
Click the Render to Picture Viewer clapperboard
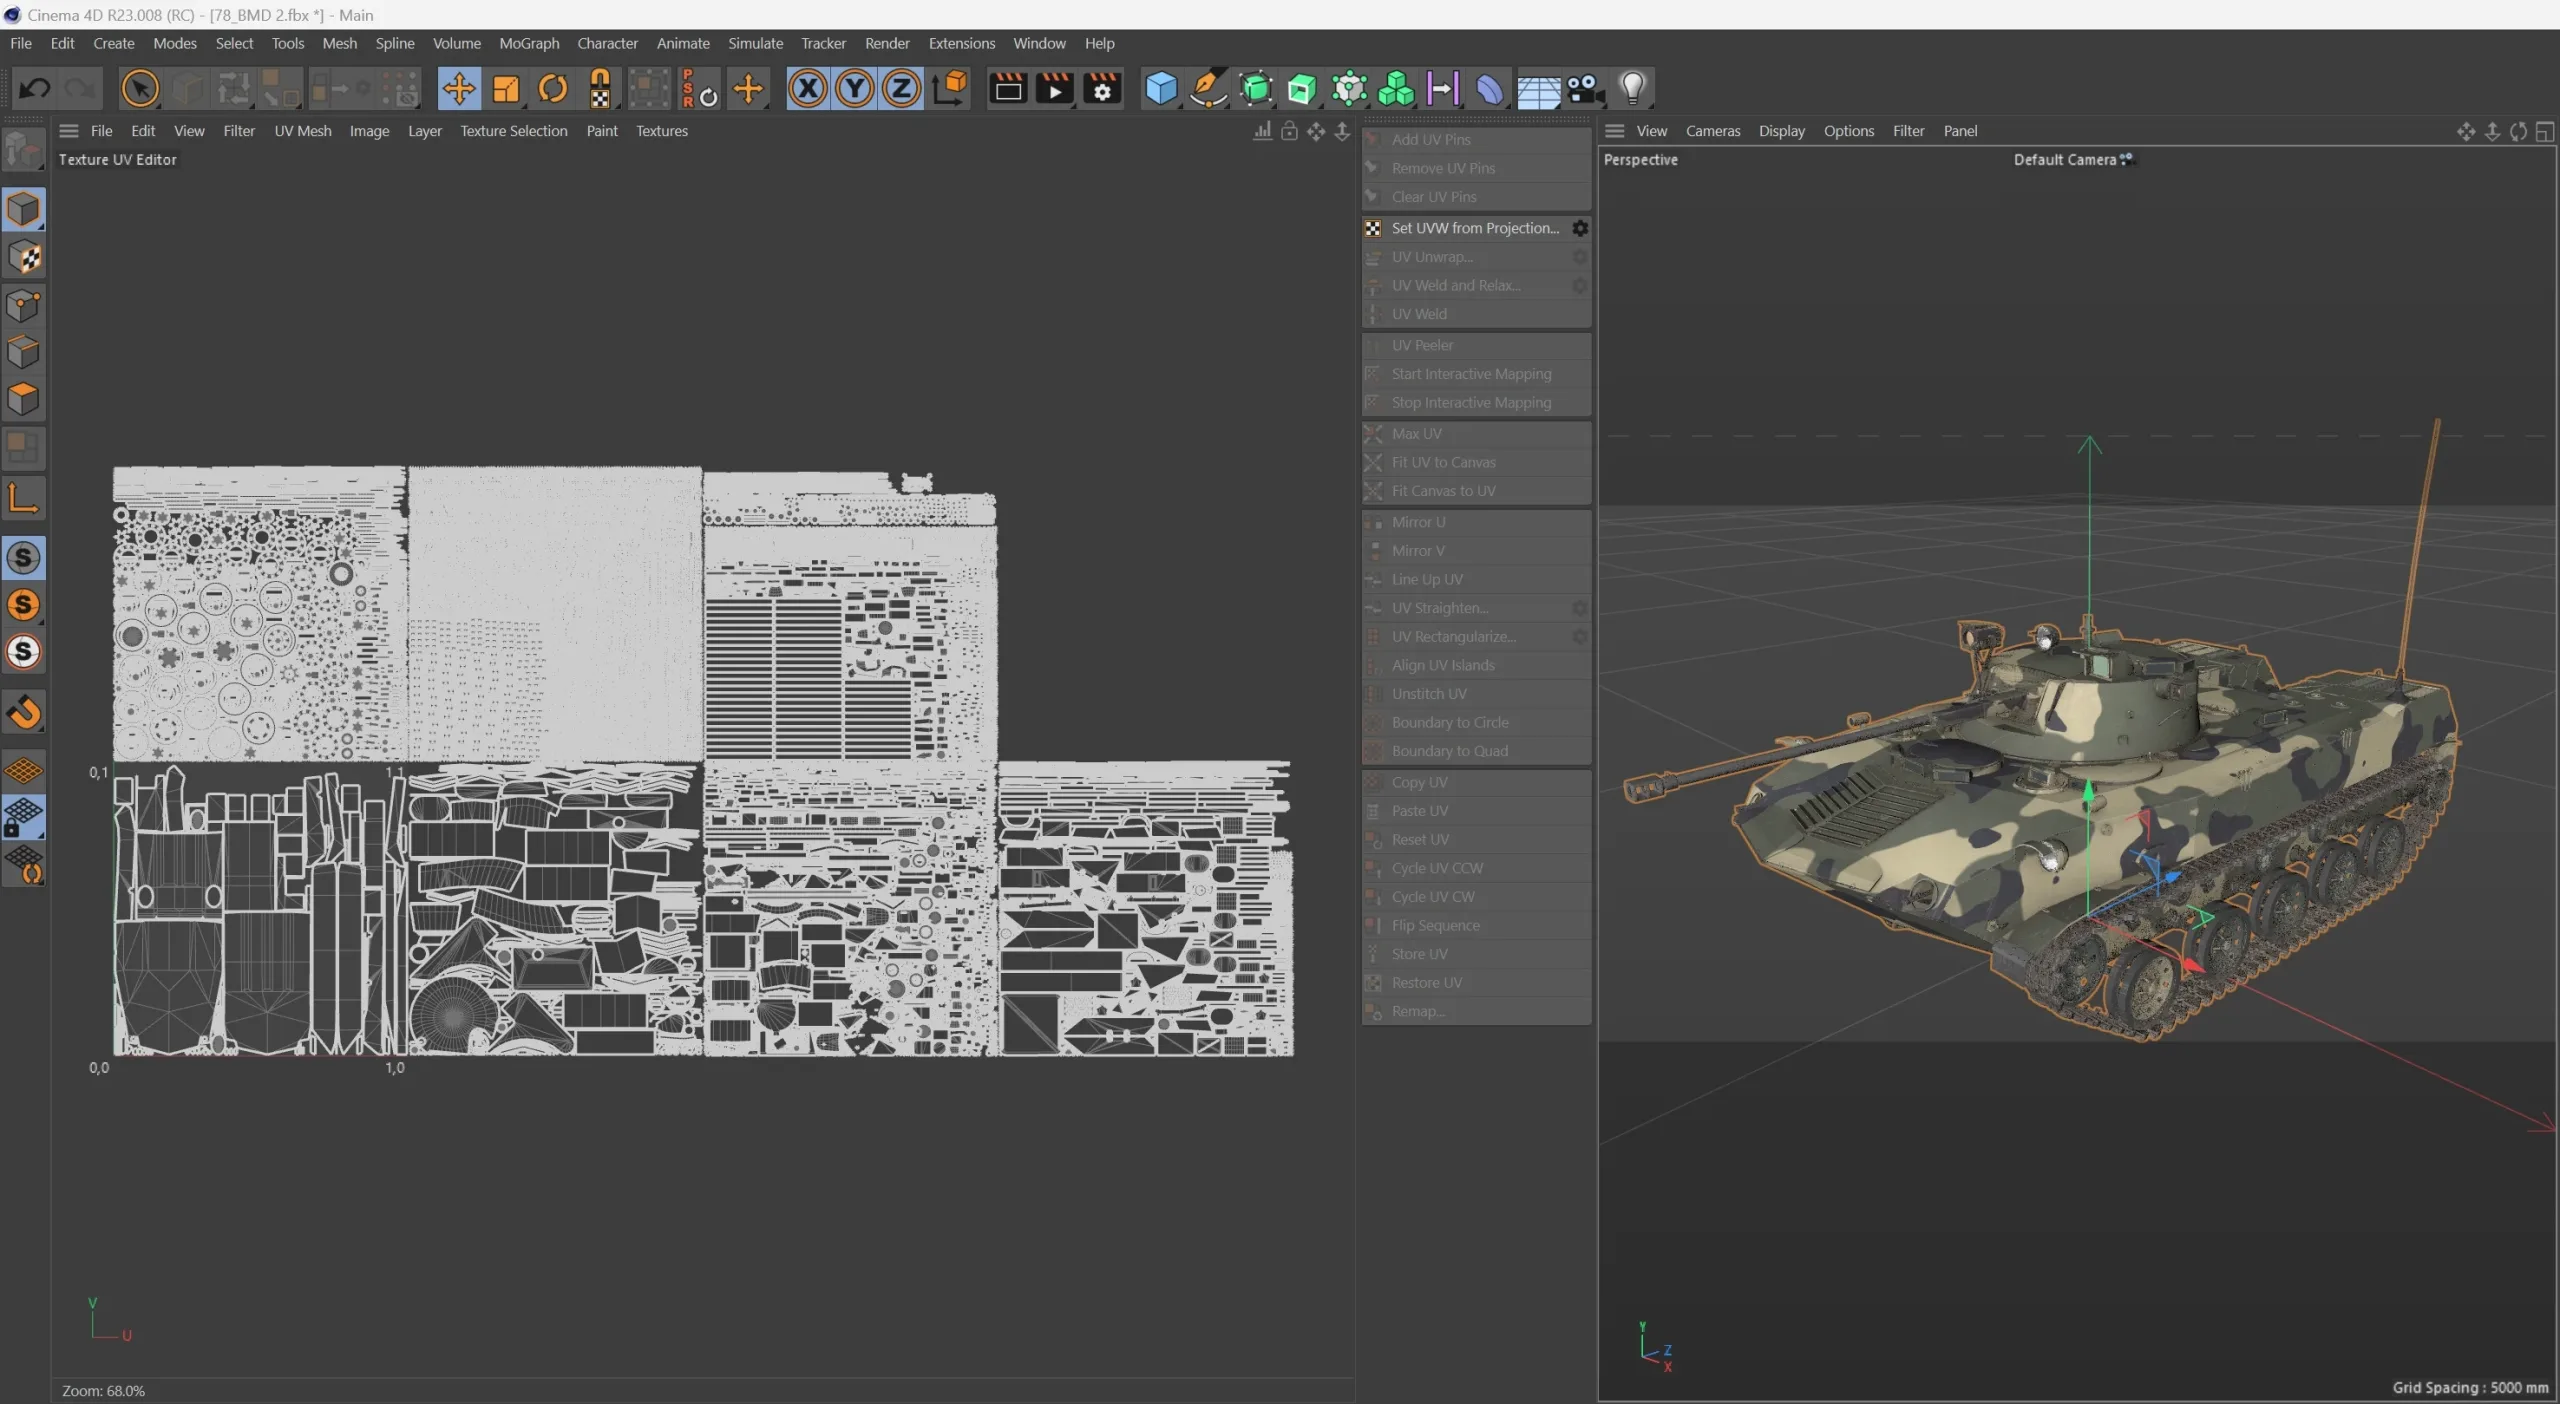tap(1055, 89)
